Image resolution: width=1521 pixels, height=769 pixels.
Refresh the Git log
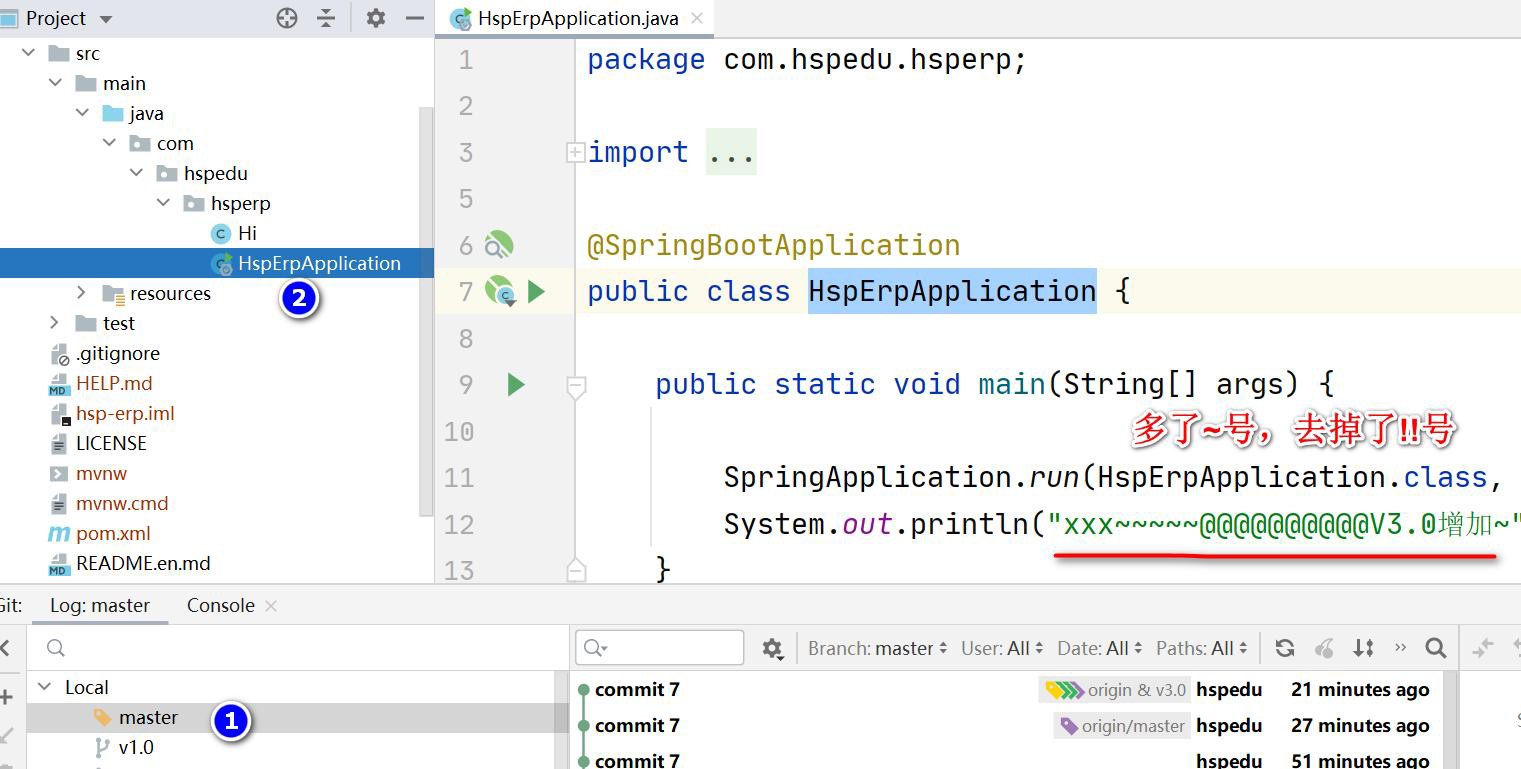[x=1285, y=648]
